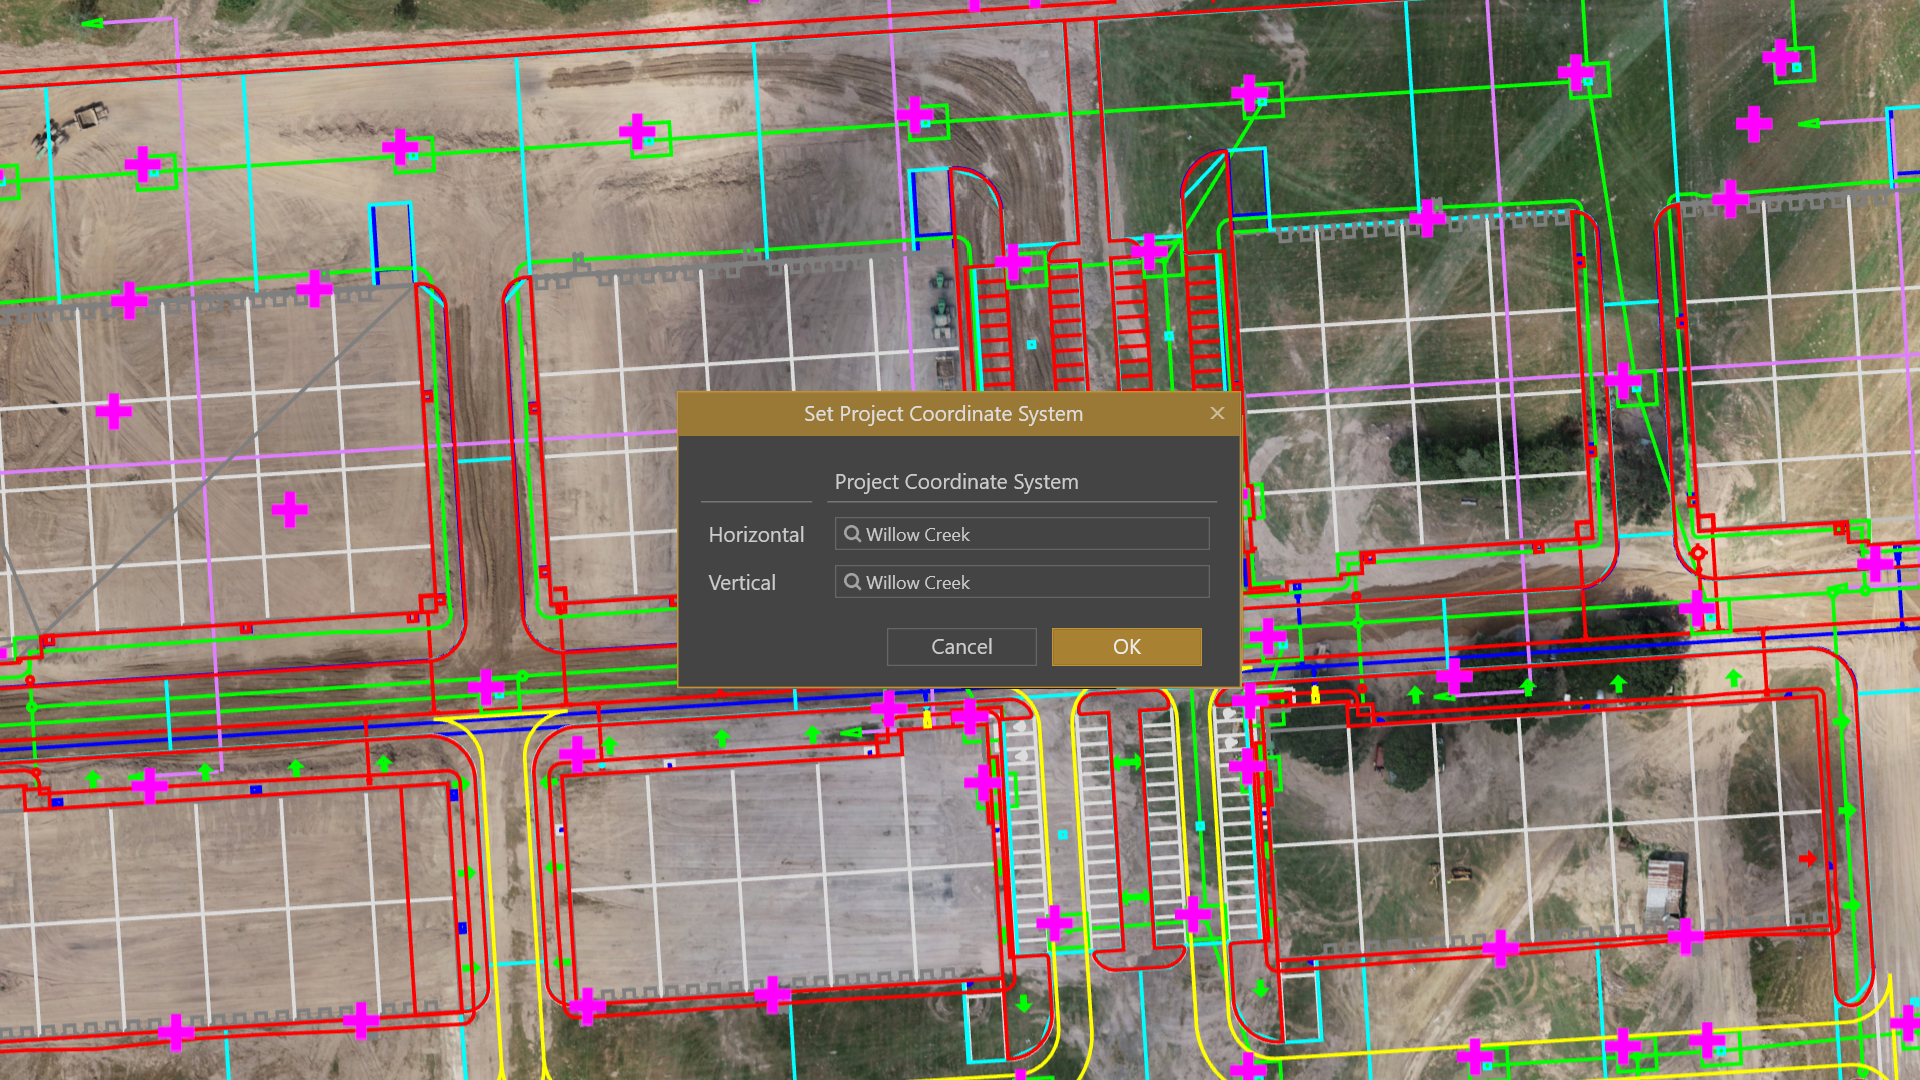Click the rusty metal-roof shed in orthophoto

(x=1664, y=885)
